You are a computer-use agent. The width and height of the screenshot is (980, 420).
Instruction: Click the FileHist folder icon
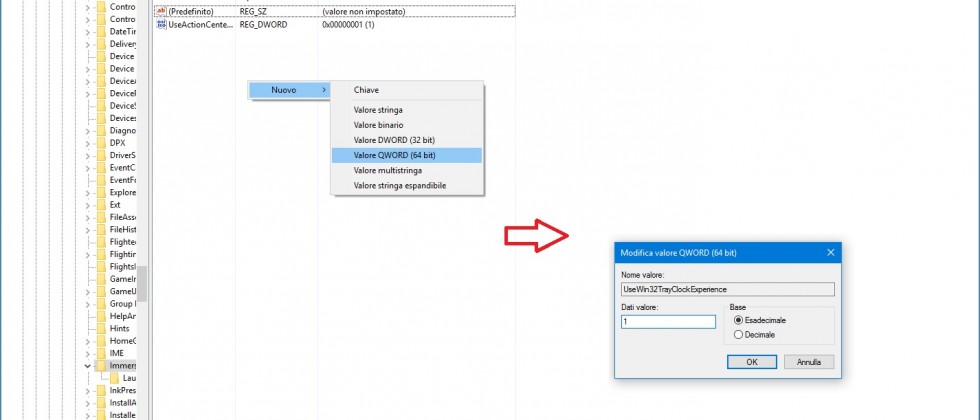point(101,229)
